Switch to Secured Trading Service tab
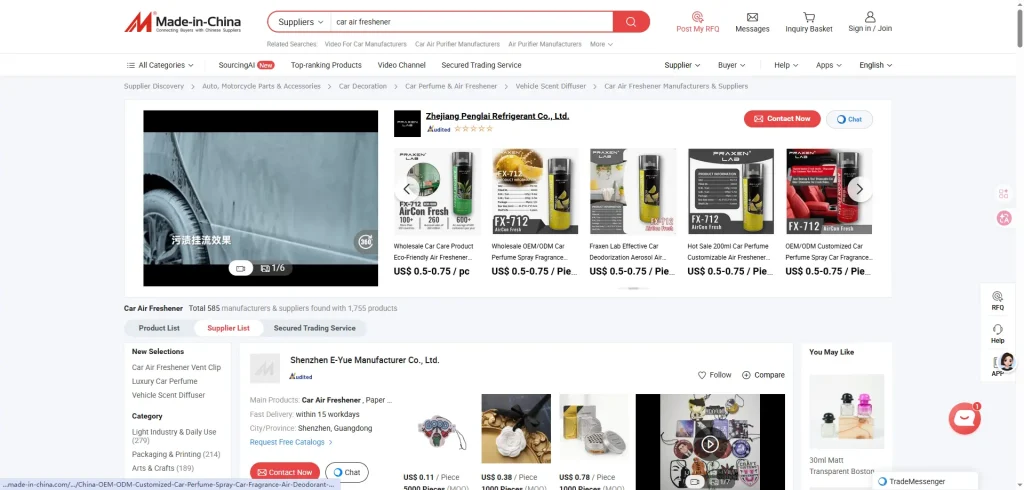 pyautogui.click(x=314, y=328)
